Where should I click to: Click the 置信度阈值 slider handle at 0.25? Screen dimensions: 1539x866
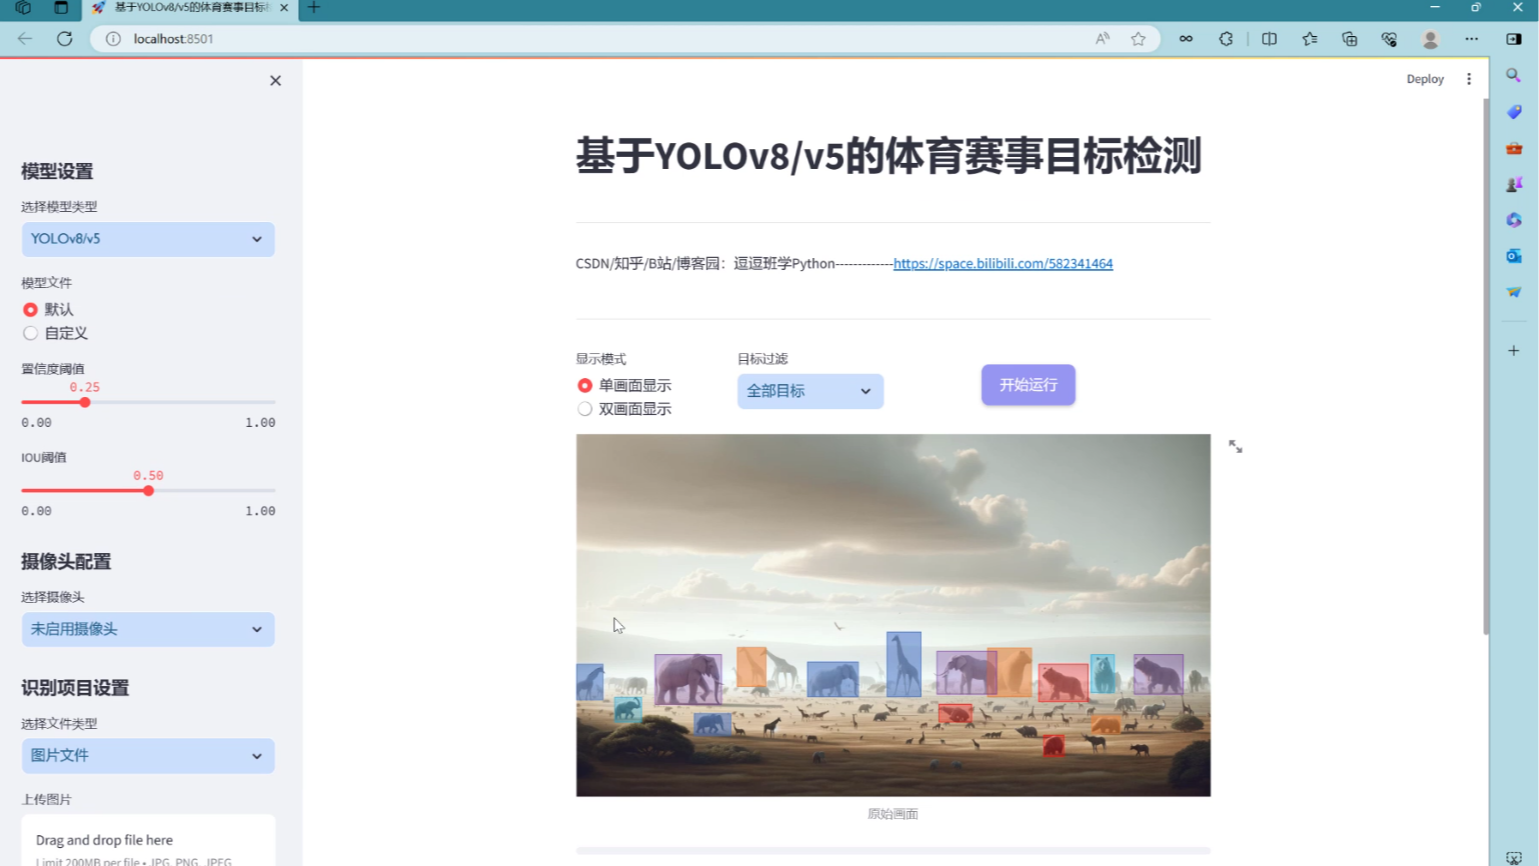[85, 403]
